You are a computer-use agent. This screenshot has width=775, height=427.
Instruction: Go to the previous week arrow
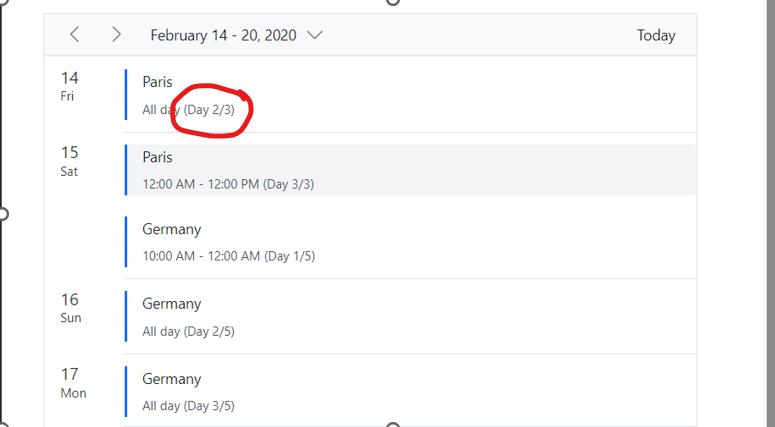tap(75, 35)
